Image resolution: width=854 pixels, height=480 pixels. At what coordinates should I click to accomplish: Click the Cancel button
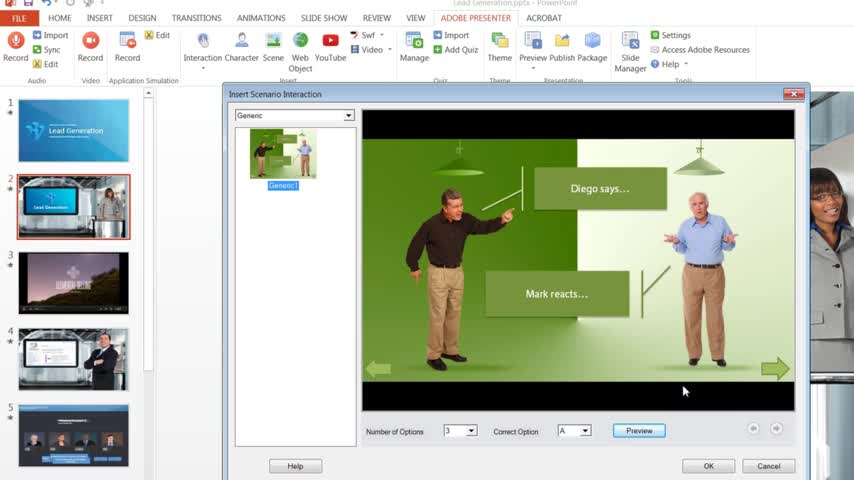768,466
